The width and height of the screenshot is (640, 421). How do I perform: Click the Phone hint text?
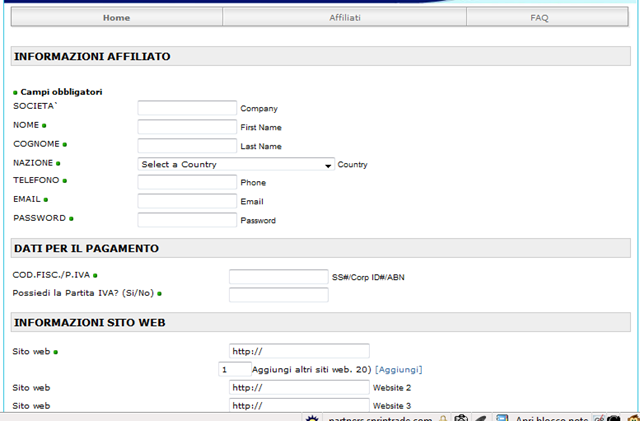(x=253, y=183)
